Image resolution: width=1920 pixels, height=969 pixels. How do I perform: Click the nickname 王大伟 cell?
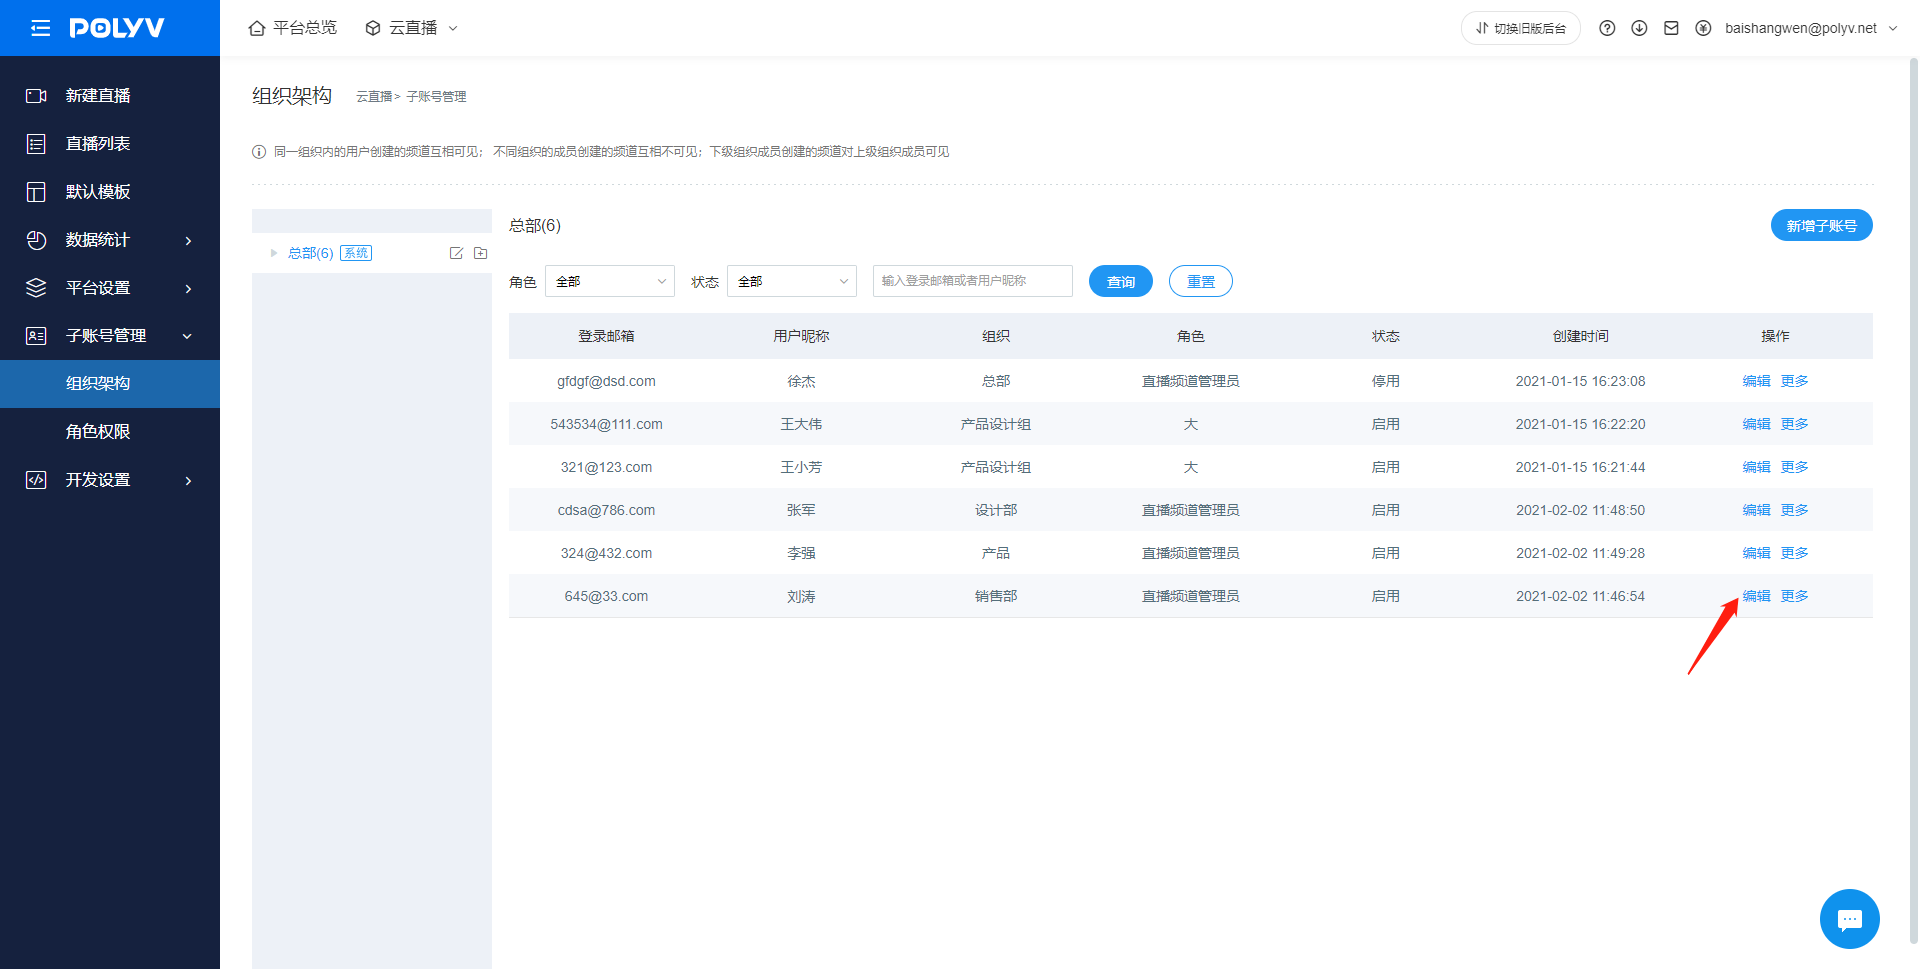[801, 424]
